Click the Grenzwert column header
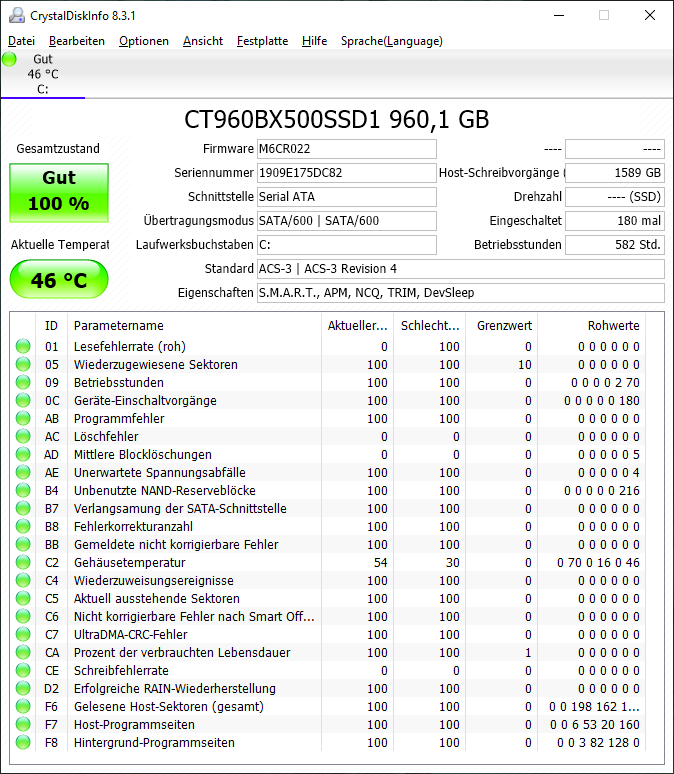Image resolution: width=674 pixels, height=774 pixels. click(x=502, y=326)
